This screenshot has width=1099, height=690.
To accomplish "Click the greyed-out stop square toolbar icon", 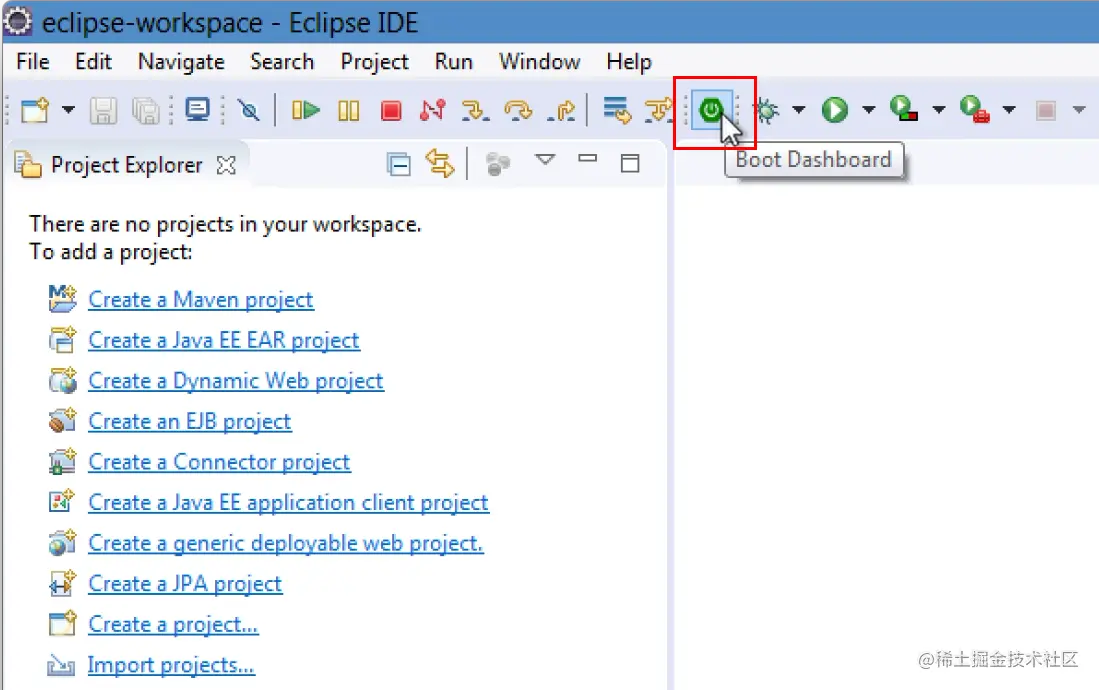I will [1045, 110].
